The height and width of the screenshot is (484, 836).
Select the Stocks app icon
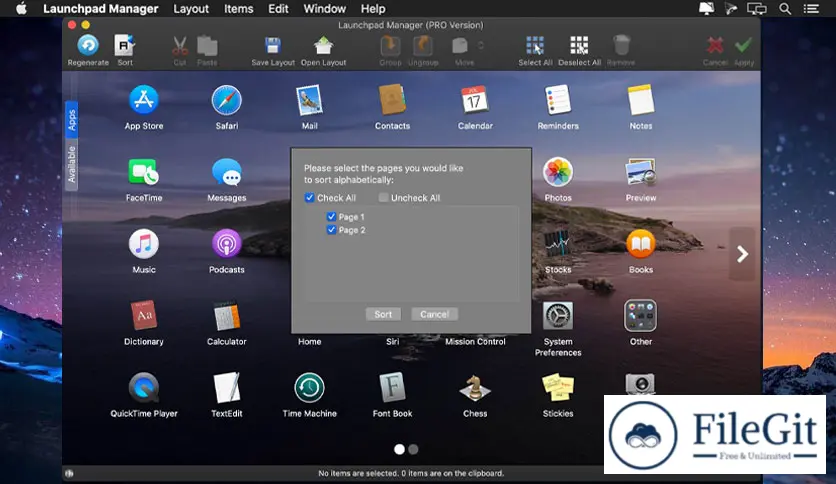[x=558, y=244]
